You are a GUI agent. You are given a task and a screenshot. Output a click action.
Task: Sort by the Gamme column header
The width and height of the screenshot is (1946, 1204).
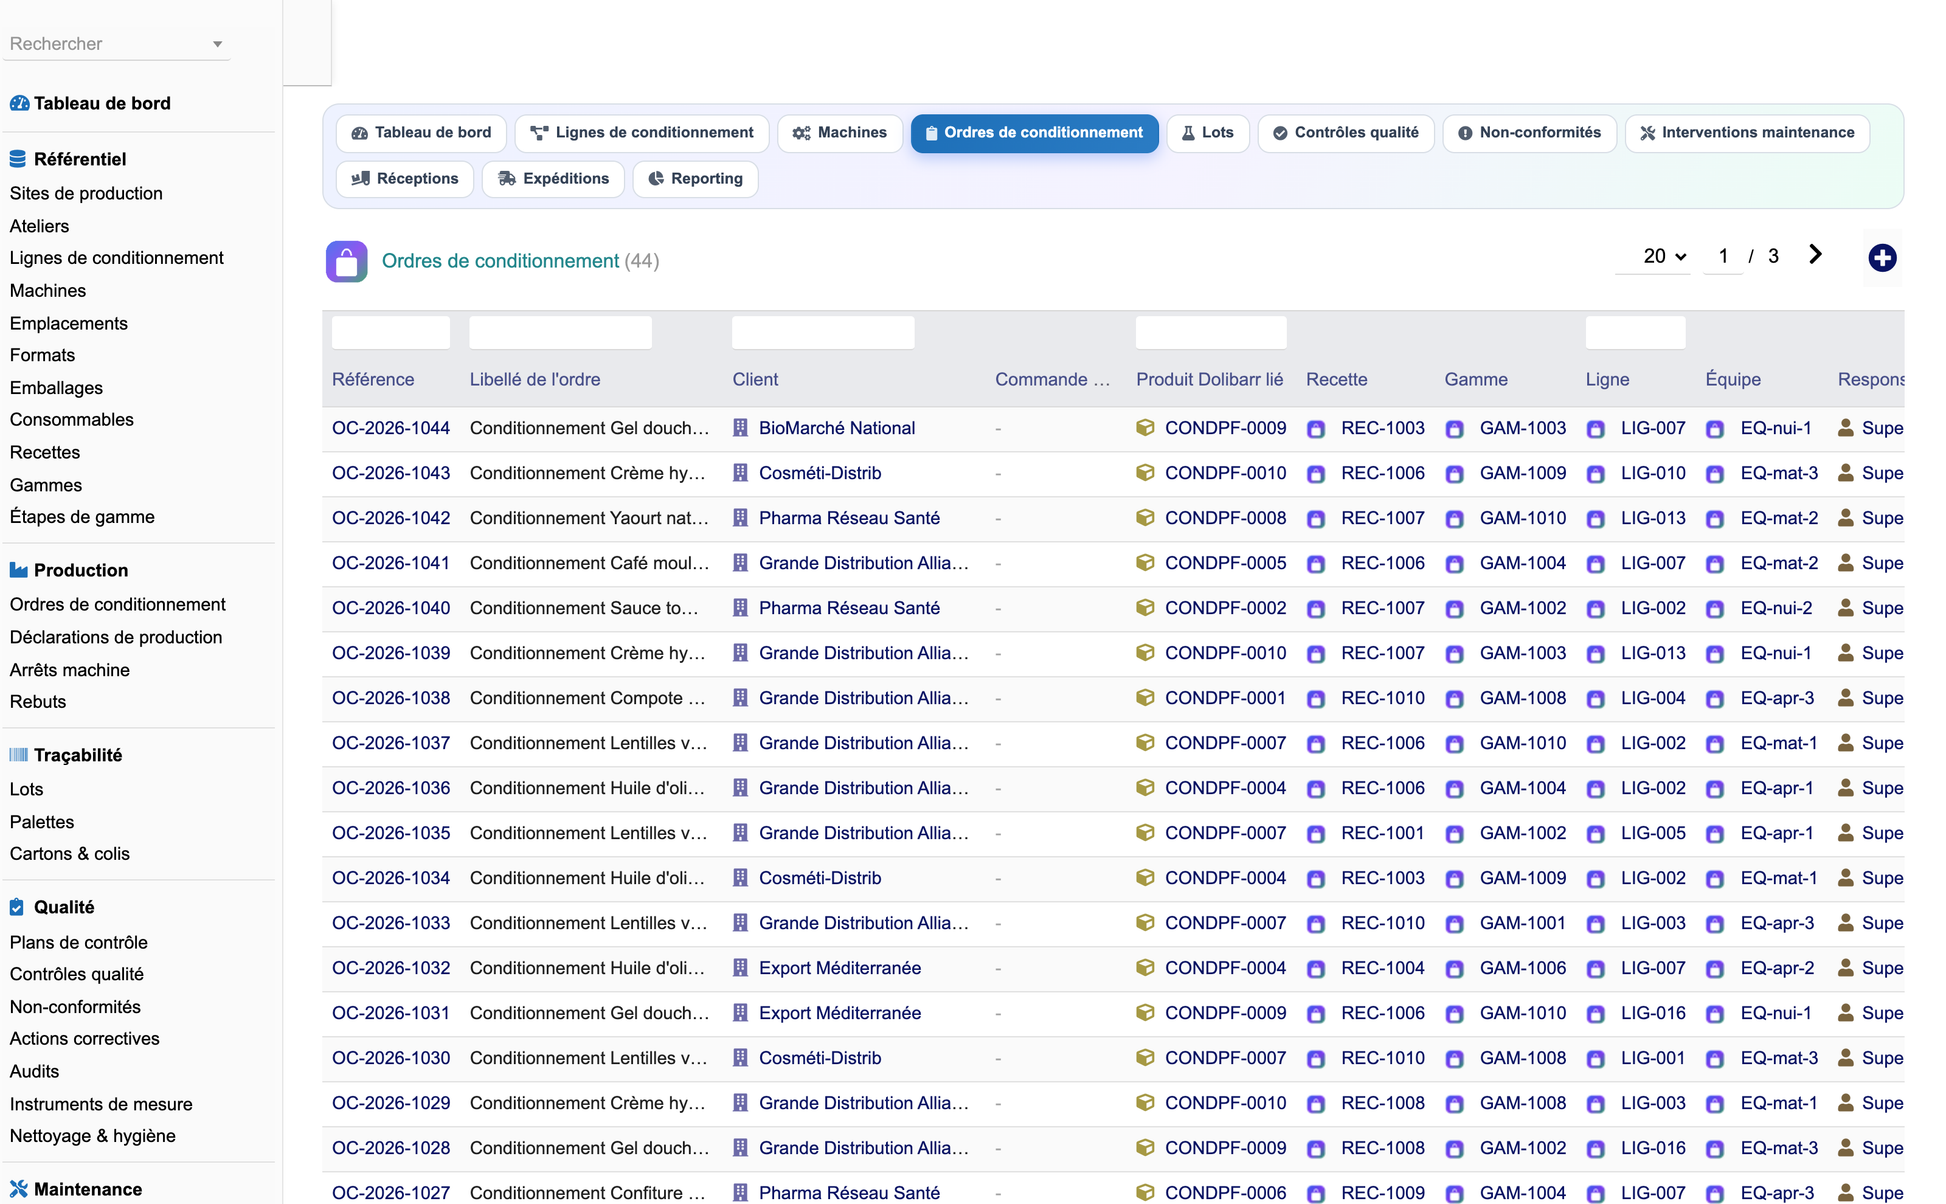pos(1476,380)
